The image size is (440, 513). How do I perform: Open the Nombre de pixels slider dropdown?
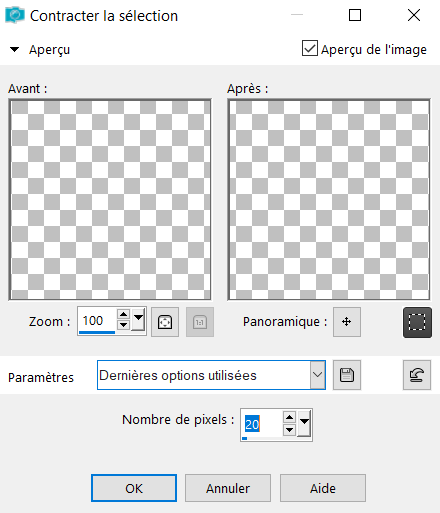point(304,423)
